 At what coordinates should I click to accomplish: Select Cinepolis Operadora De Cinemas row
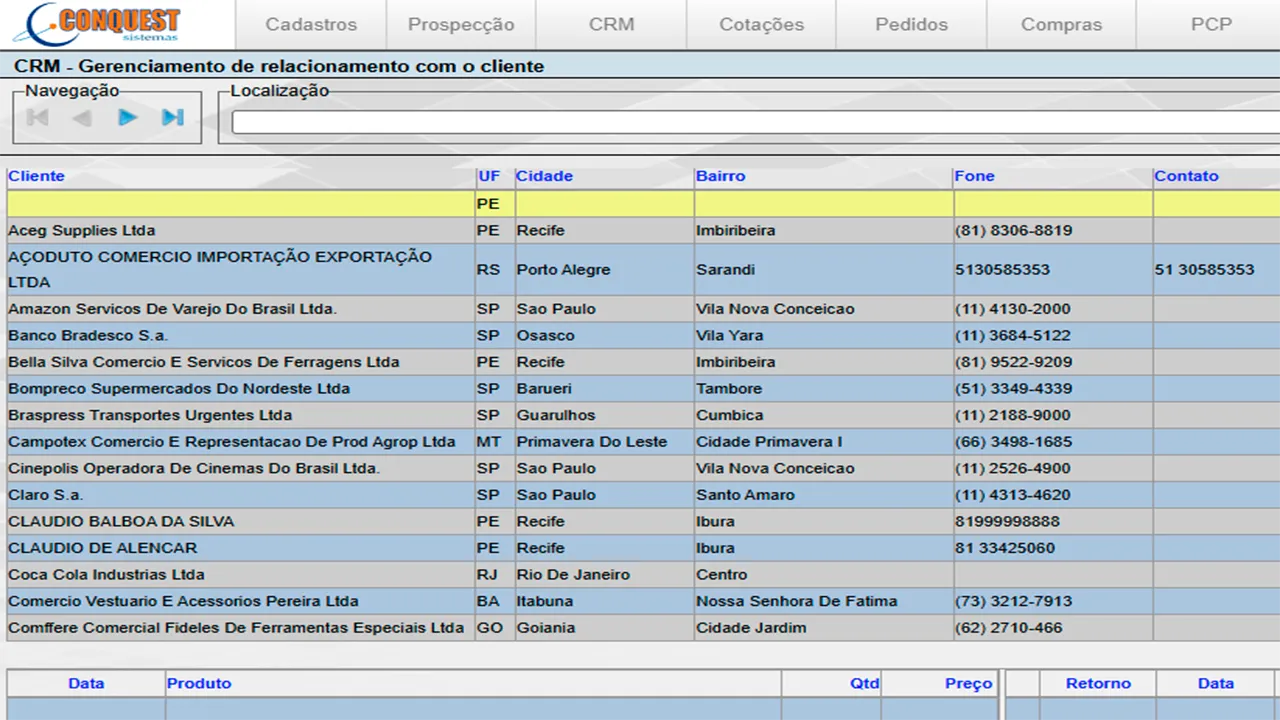643,468
